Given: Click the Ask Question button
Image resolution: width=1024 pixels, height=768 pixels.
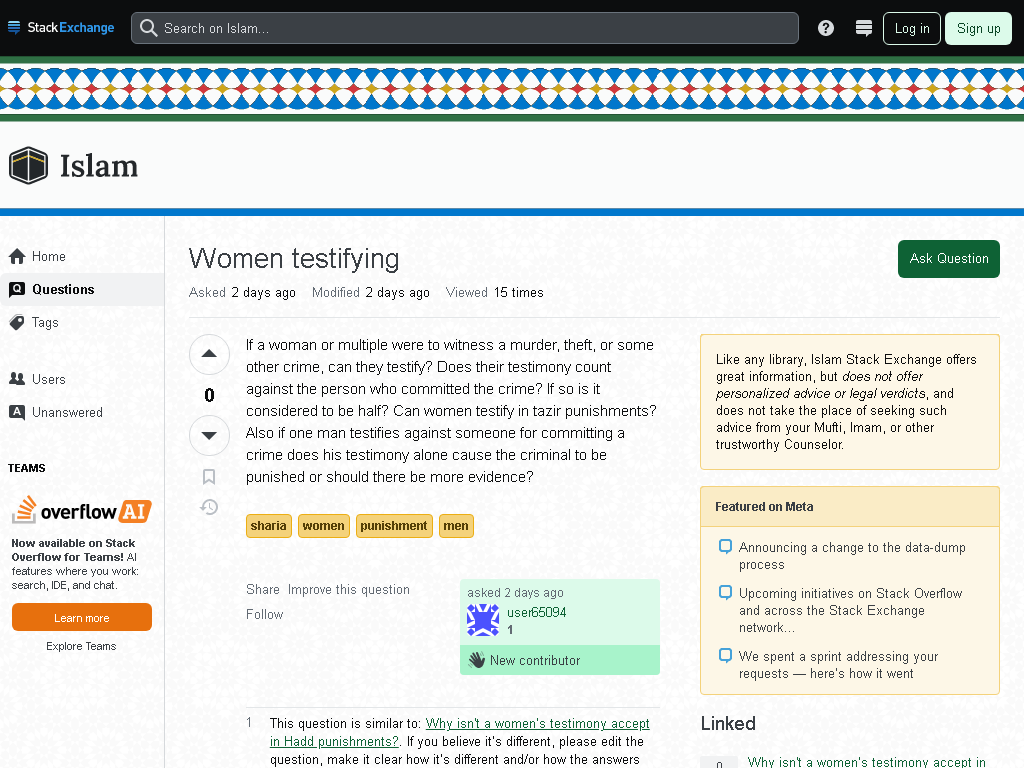Looking at the screenshot, I should click(x=948, y=259).
